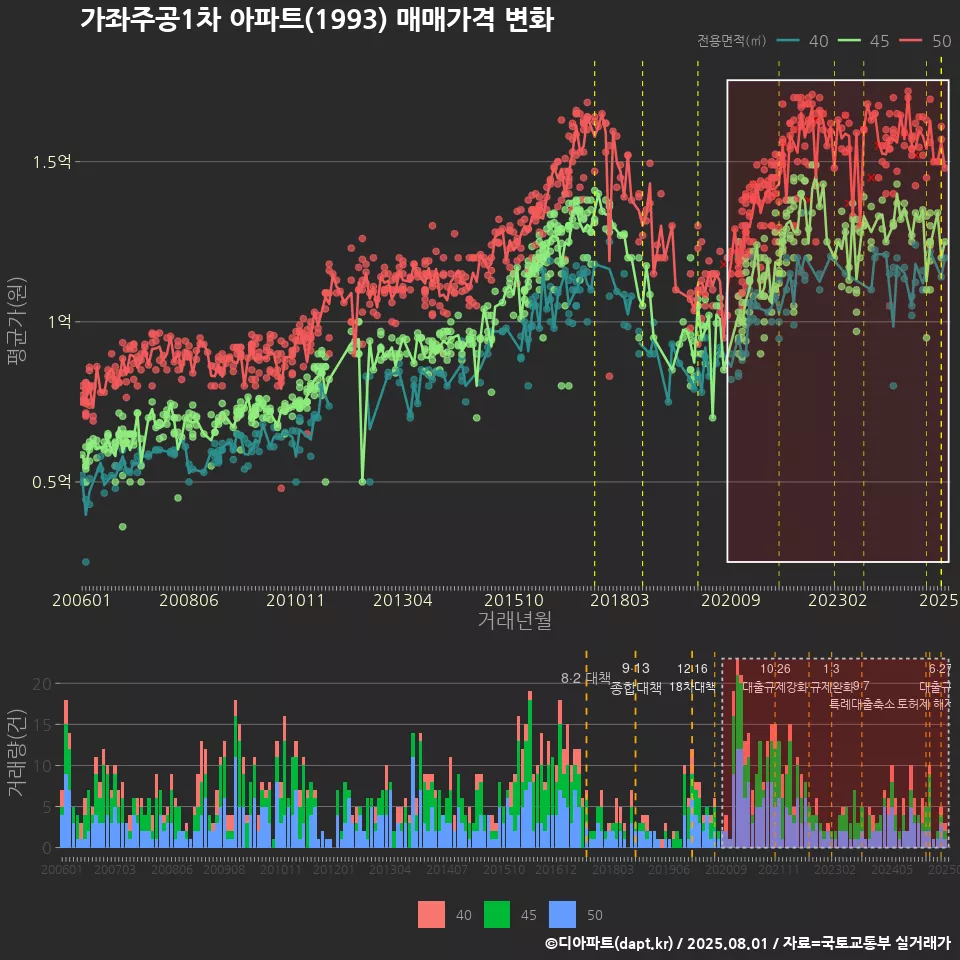Click the chart title 가좌주공1차 아파트(1993) 매매가격 변화
Image resolution: width=960 pixels, height=960 pixels.
(x=317, y=20)
